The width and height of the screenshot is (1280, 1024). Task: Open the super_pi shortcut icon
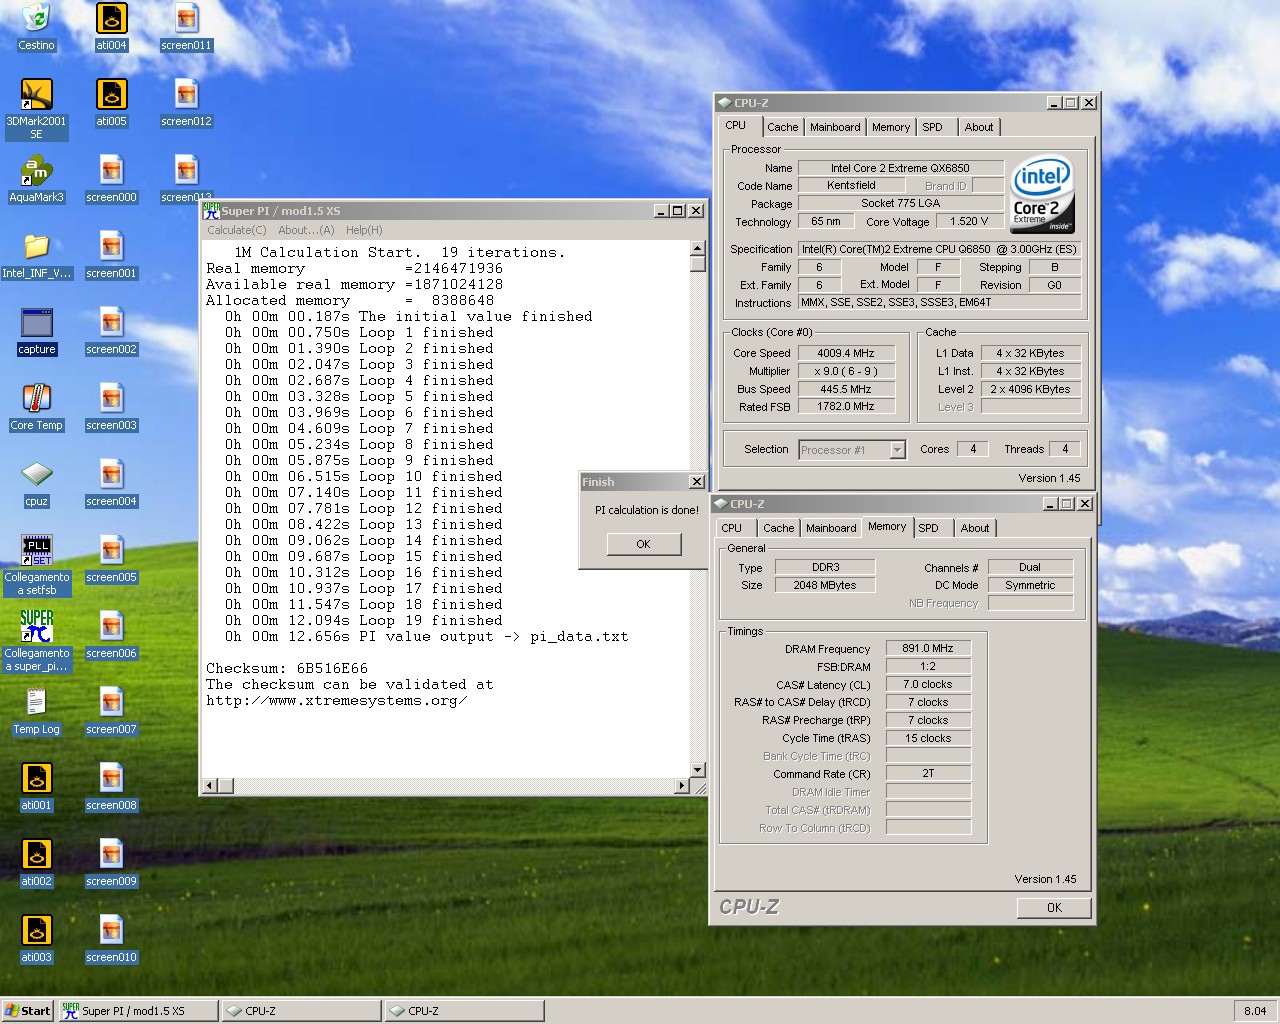(36, 627)
